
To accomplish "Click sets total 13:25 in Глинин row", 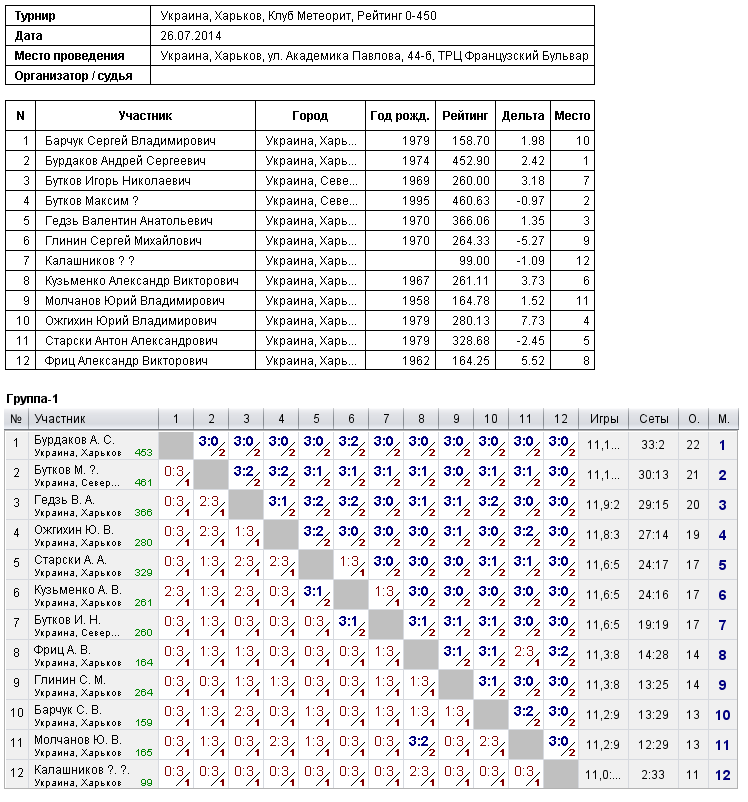I will pos(653,685).
